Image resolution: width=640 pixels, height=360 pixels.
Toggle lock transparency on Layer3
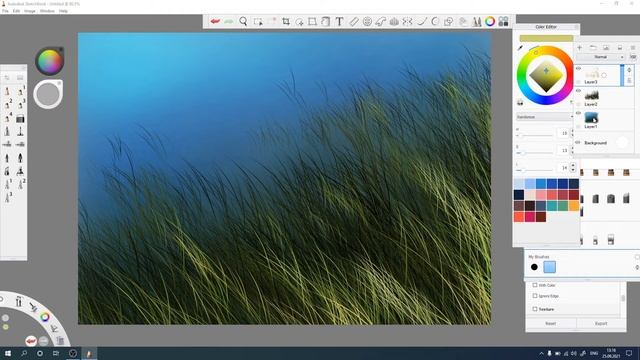(x=578, y=82)
